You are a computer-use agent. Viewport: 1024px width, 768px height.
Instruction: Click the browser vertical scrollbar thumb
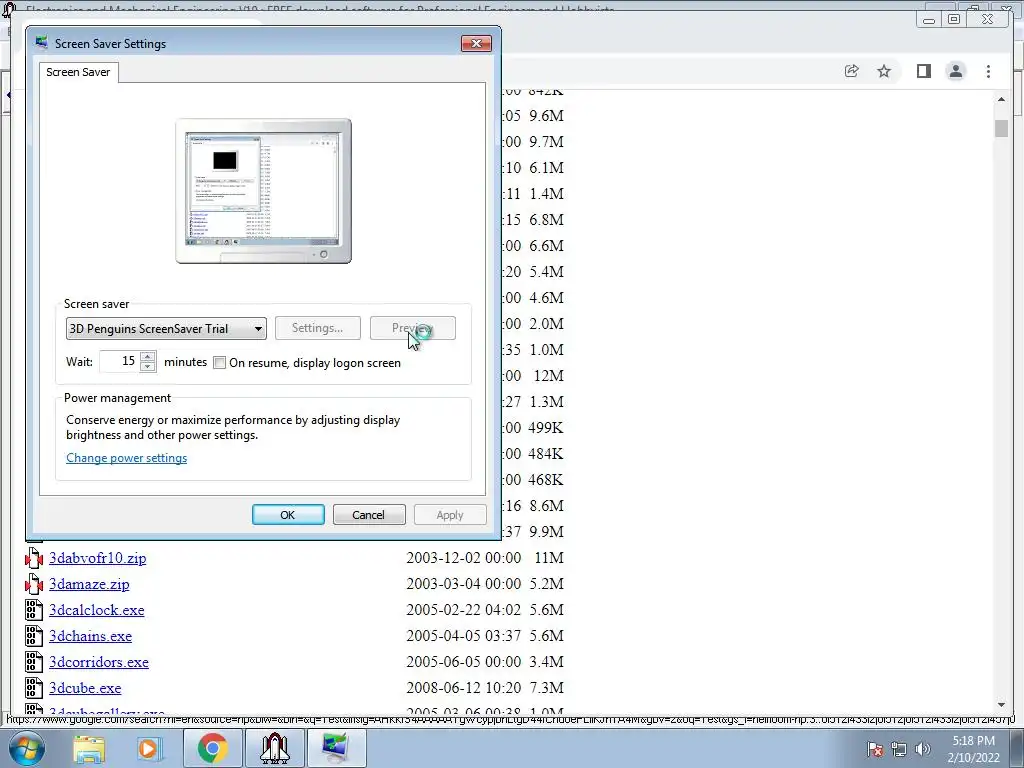[1001, 129]
